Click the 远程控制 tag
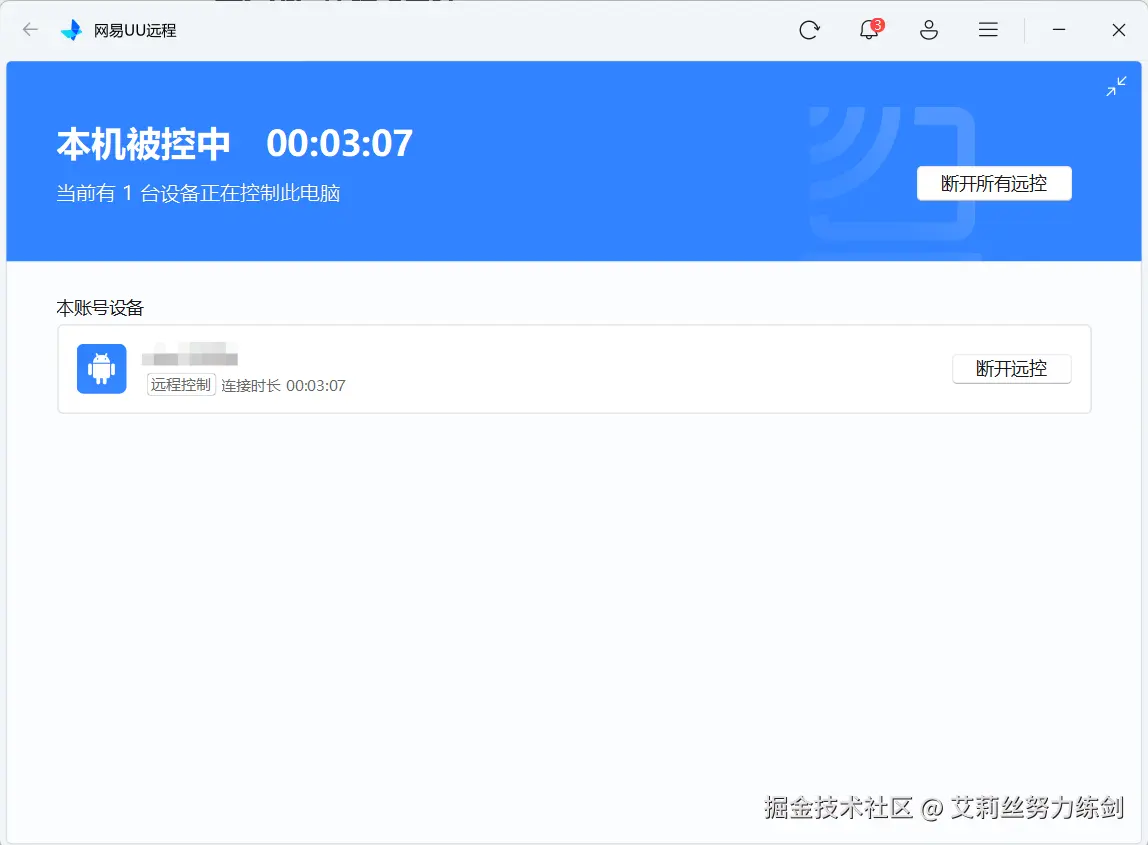Viewport: 1148px width, 845px height. click(181, 385)
